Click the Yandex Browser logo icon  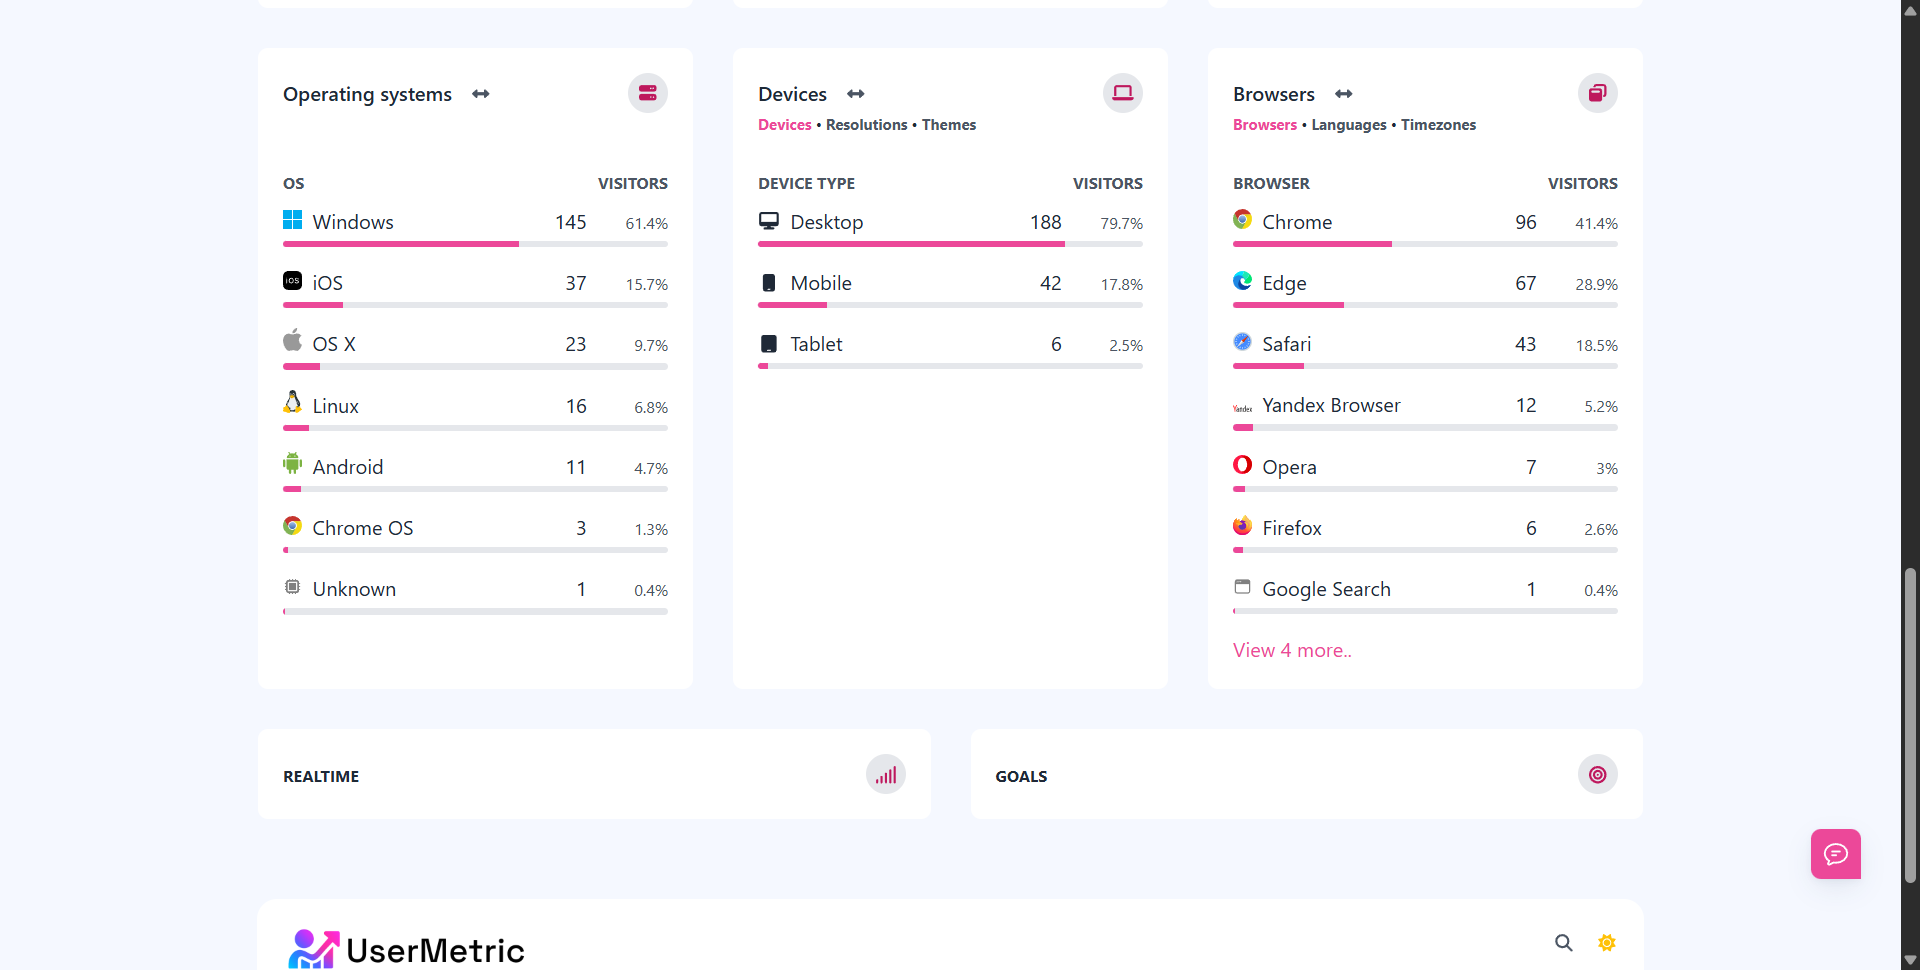point(1242,408)
